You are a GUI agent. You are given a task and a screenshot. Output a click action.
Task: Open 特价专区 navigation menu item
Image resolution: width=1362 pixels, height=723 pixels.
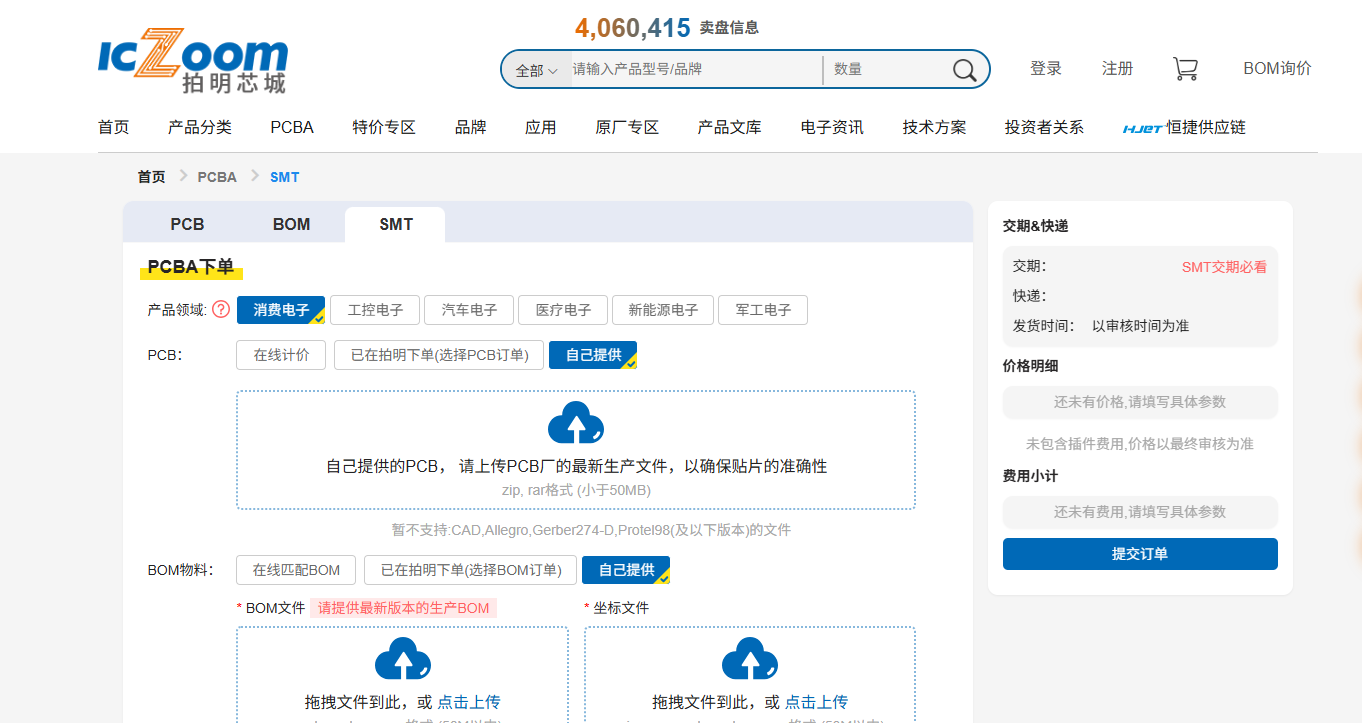click(384, 128)
